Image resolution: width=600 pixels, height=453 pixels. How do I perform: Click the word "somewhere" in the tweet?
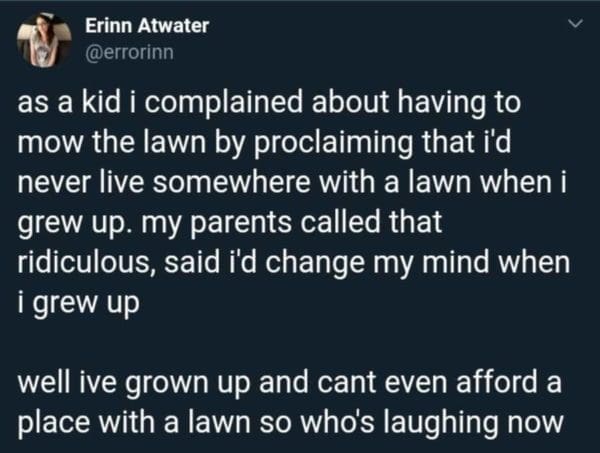point(254,190)
